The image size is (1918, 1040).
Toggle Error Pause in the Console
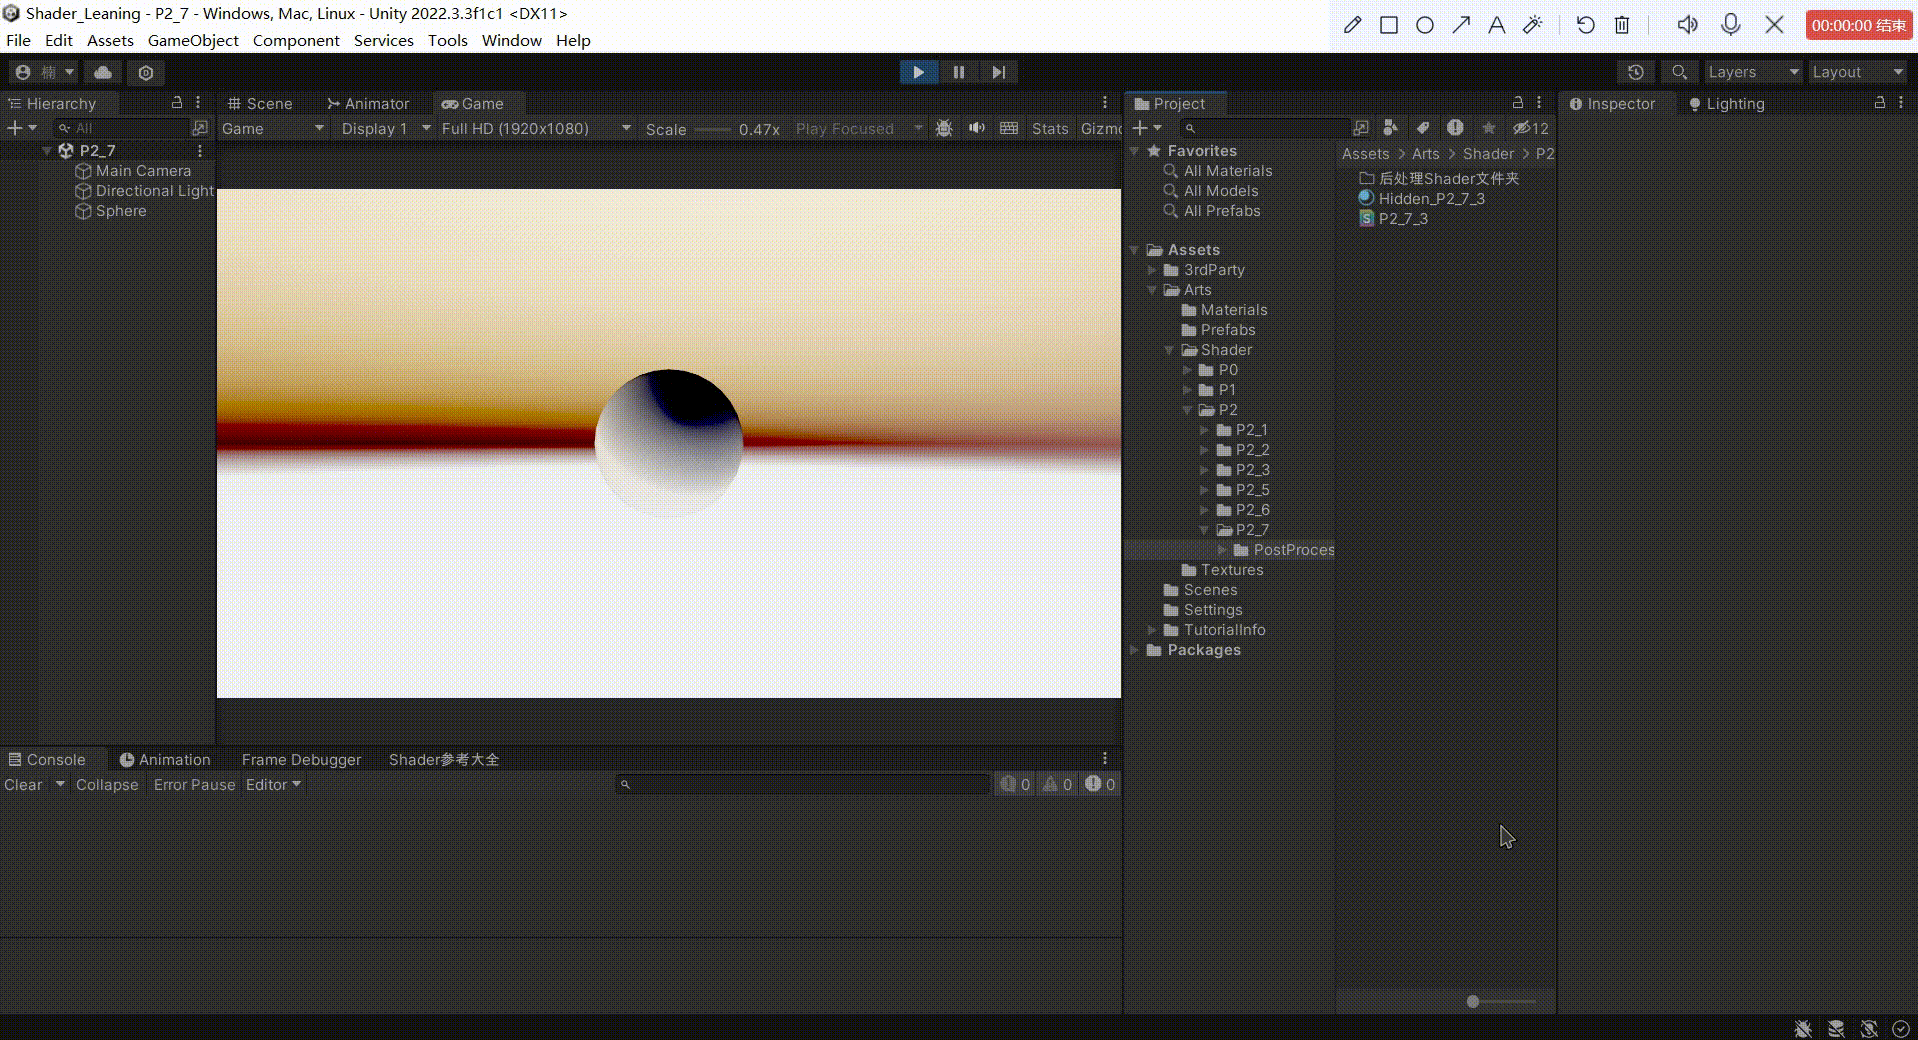pyautogui.click(x=194, y=785)
